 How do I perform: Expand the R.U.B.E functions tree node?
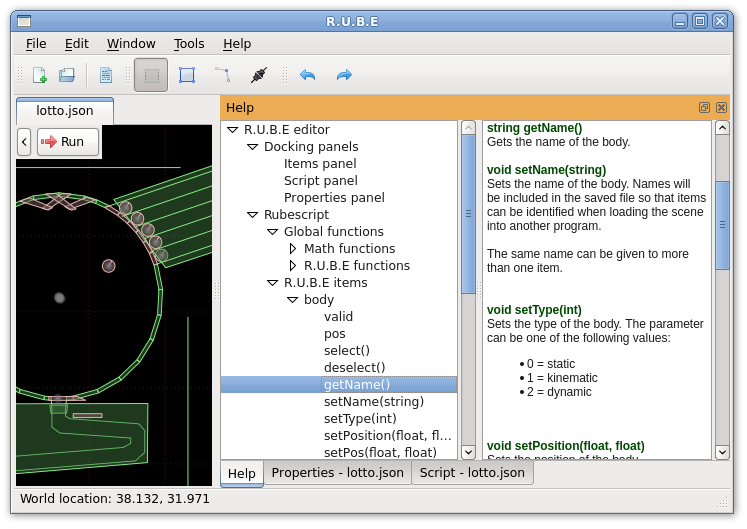pos(293,266)
